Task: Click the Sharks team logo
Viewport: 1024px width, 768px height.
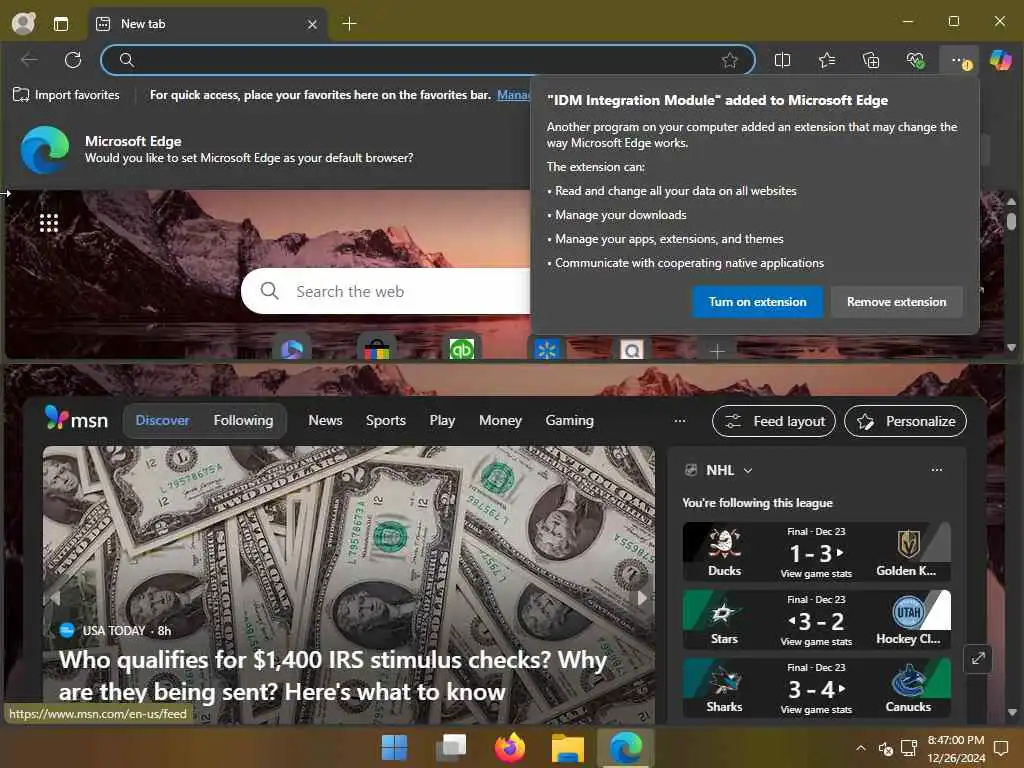Action: (x=724, y=680)
